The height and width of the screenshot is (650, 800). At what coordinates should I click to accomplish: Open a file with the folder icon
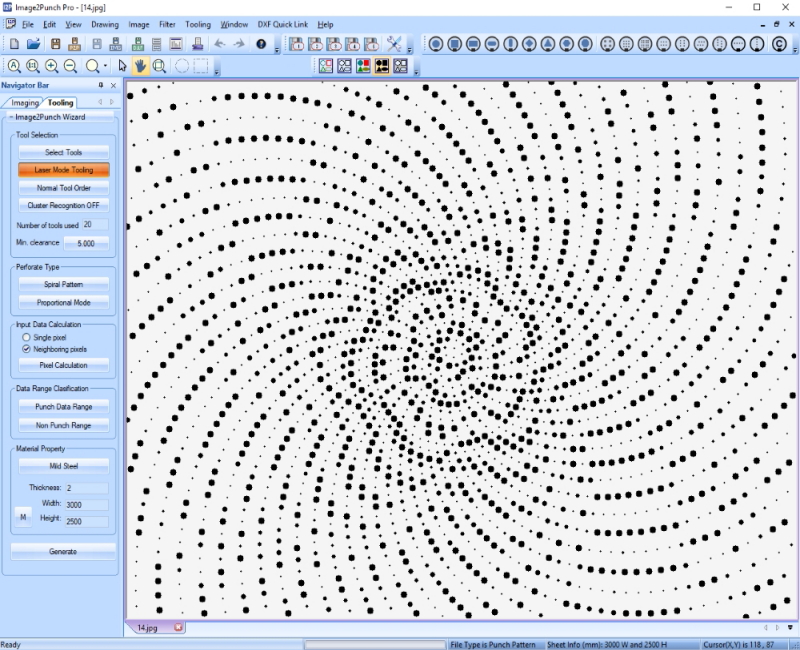tap(34, 44)
